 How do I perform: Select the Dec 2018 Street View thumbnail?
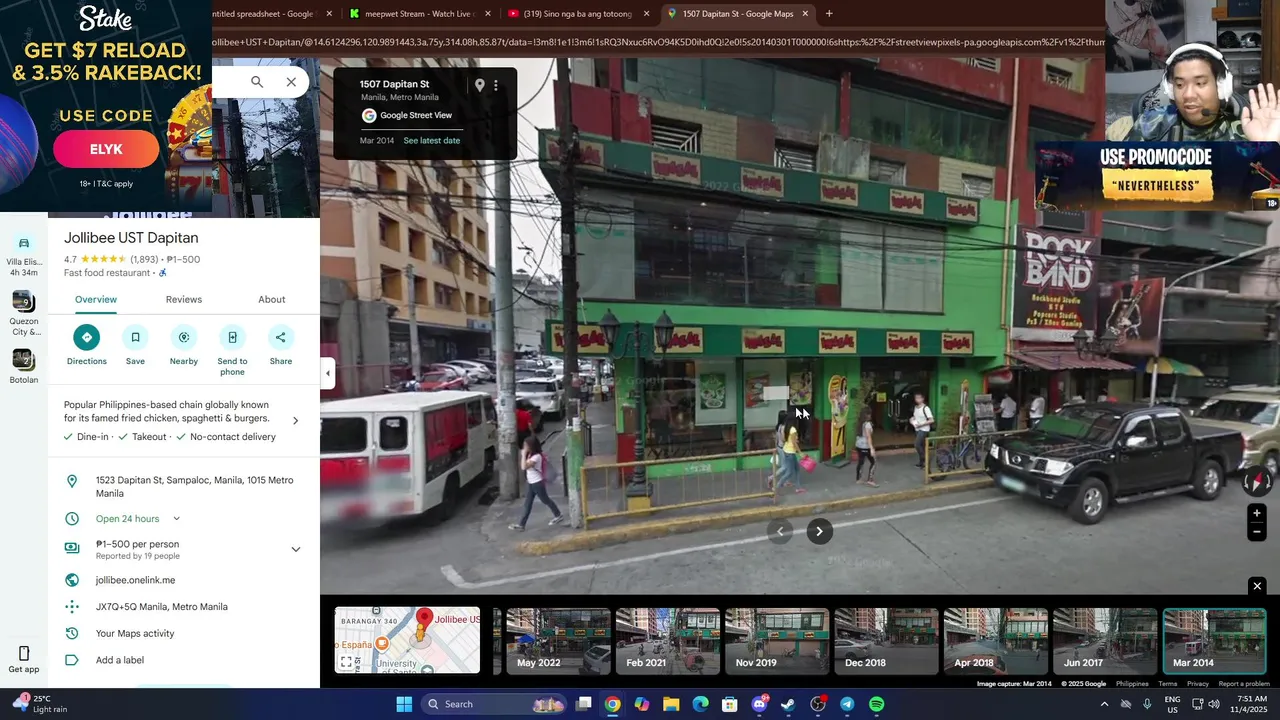coord(886,641)
